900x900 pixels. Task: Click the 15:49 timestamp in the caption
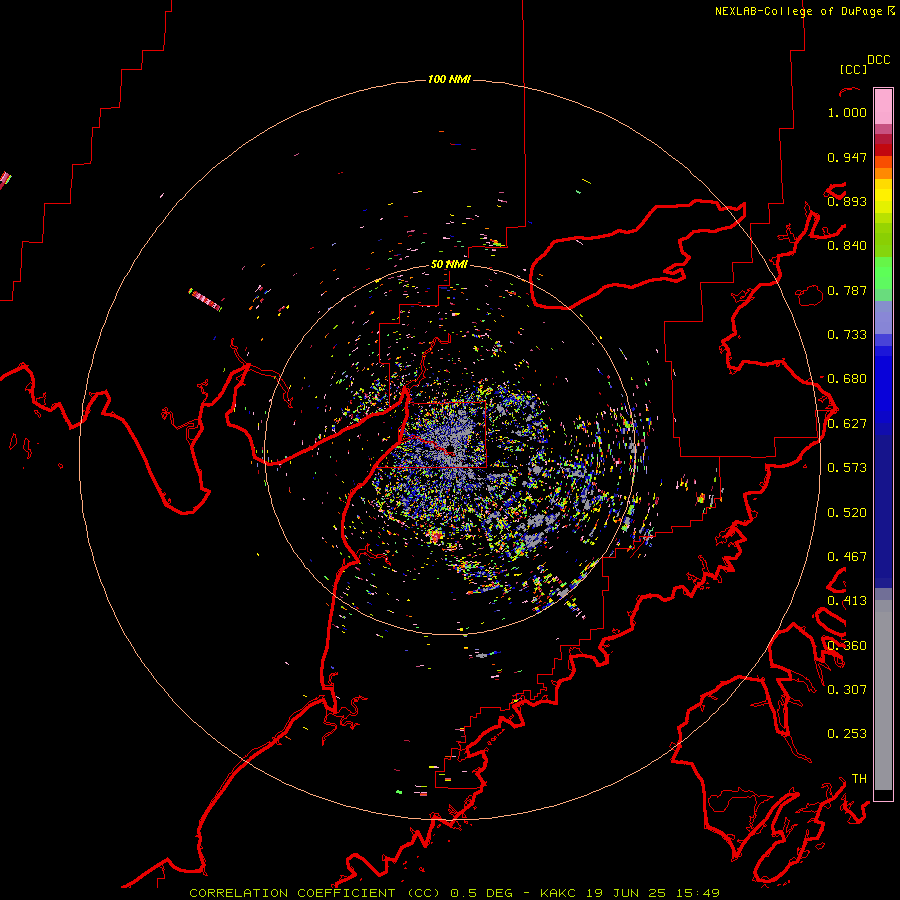(697, 893)
